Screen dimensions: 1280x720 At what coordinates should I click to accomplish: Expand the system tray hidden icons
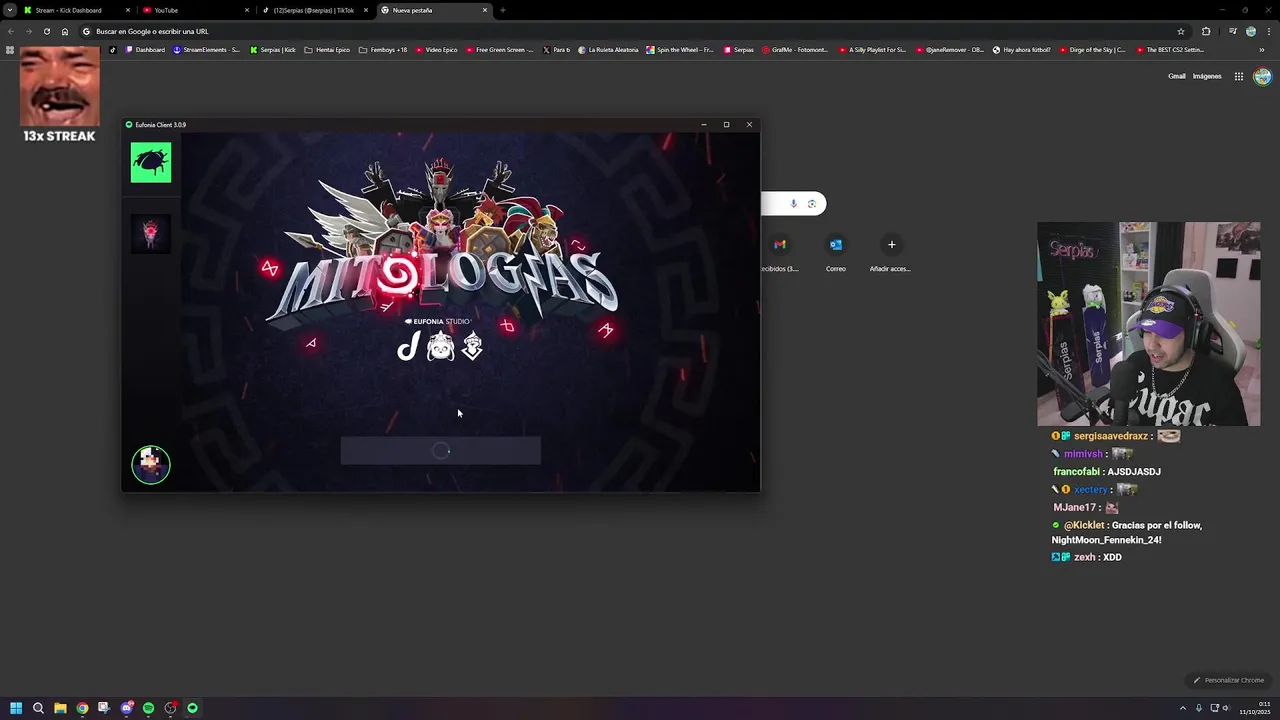click(x=1183, y=708)
